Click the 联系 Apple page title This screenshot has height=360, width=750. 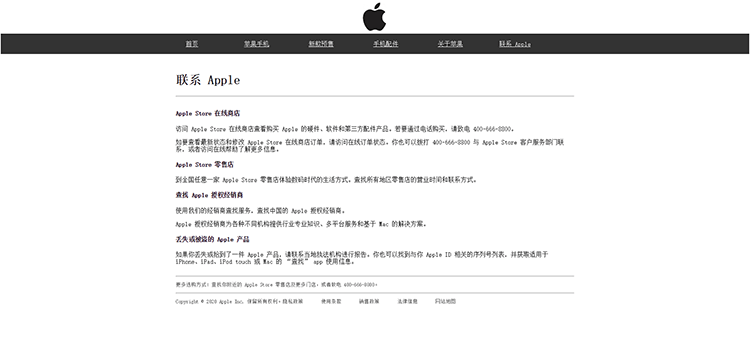pyautogui.click(x=208, y=80)
